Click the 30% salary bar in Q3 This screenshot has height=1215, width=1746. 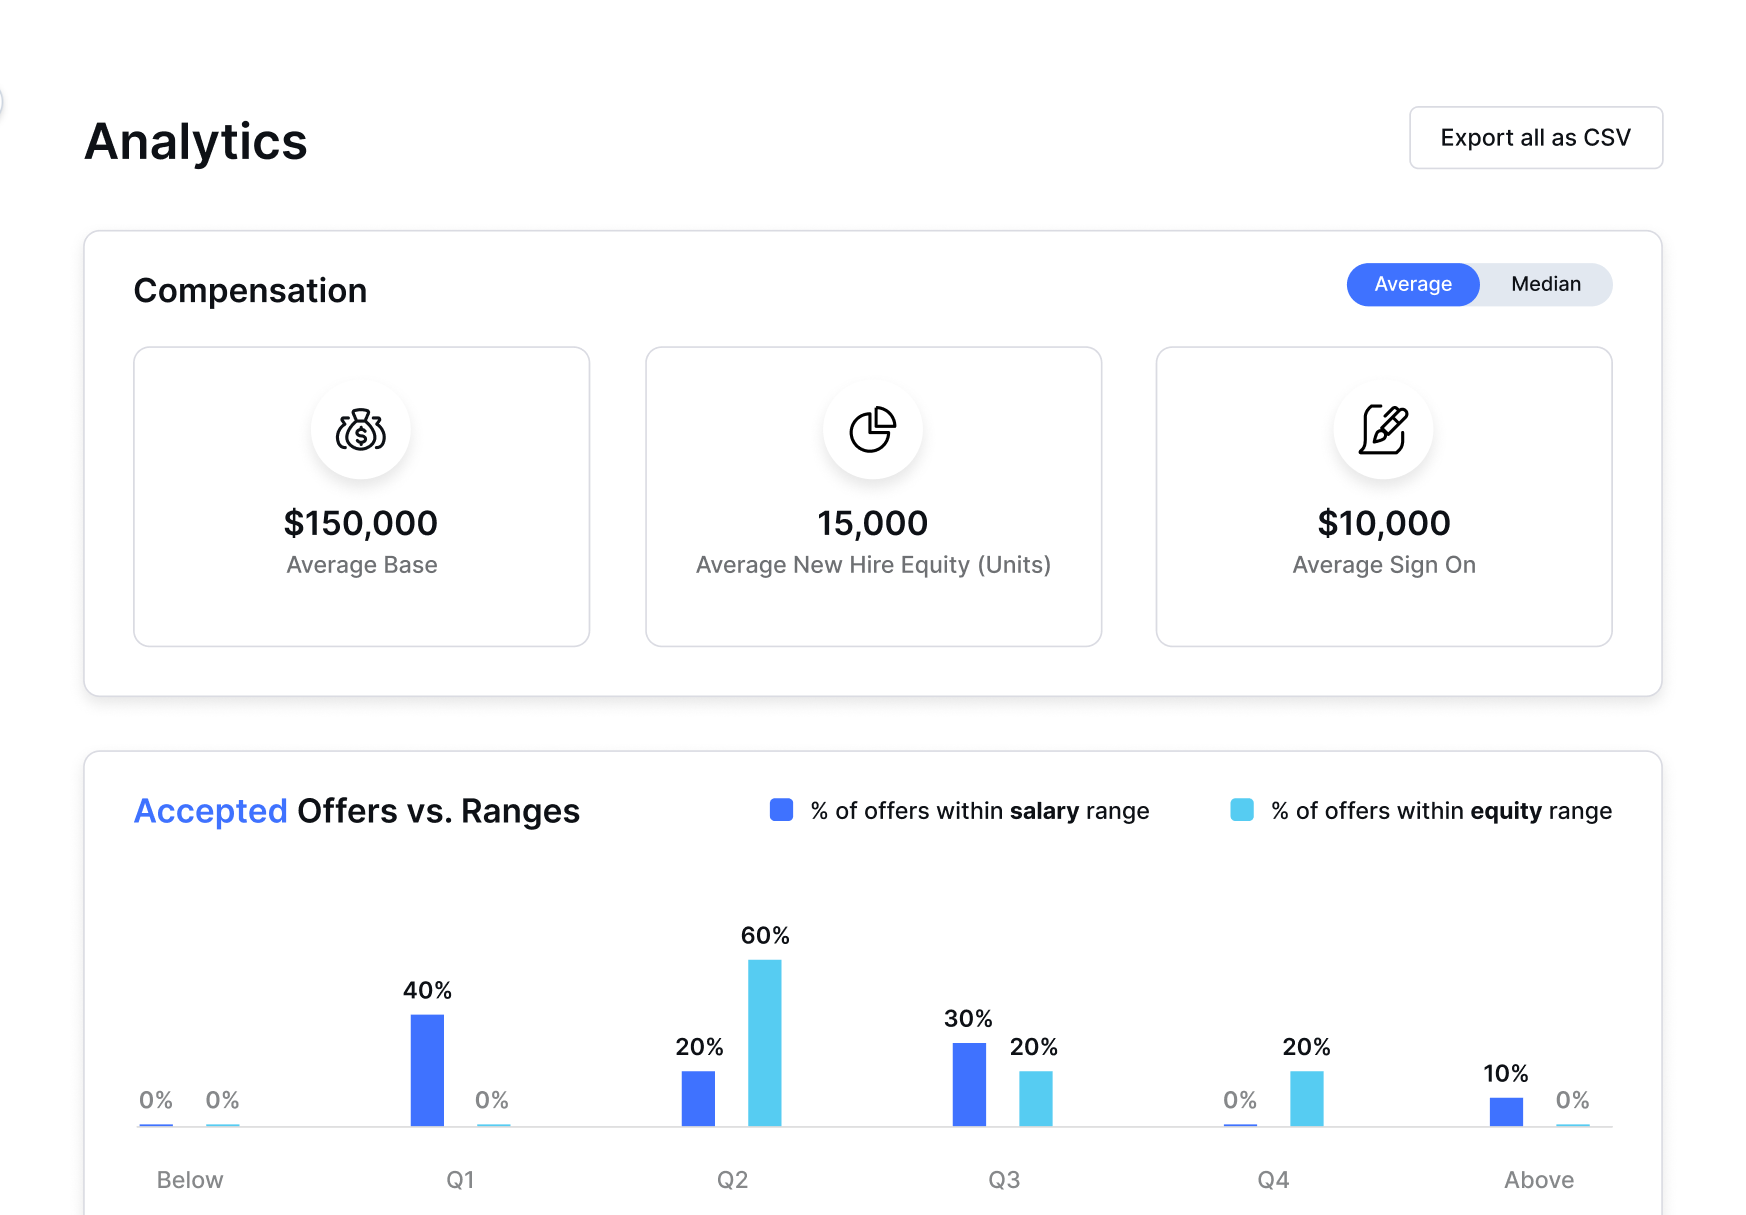click(969, 1084)
